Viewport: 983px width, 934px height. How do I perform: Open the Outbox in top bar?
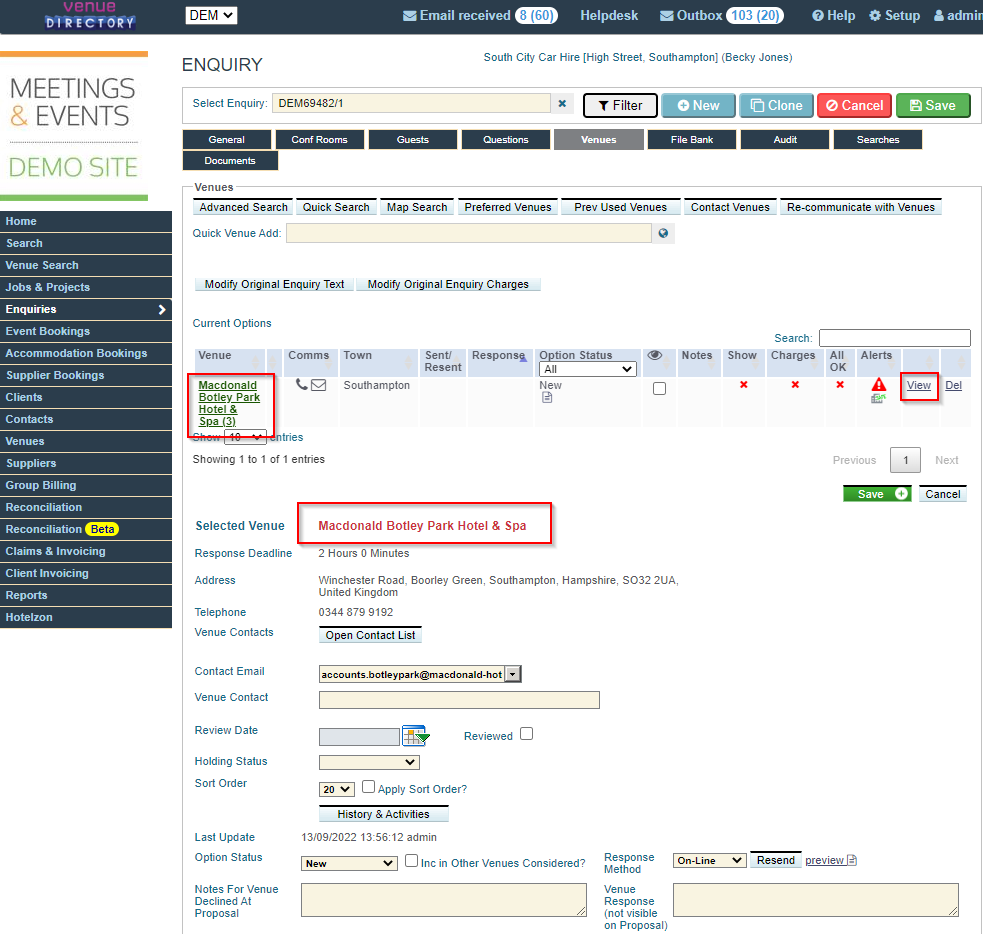click(721, 16)
